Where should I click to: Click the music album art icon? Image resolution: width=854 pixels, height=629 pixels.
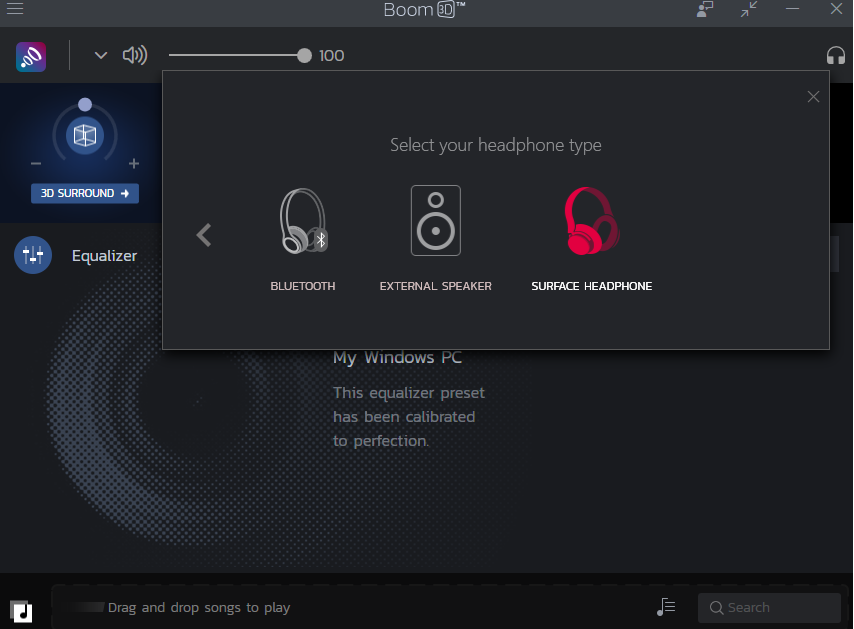21,611
